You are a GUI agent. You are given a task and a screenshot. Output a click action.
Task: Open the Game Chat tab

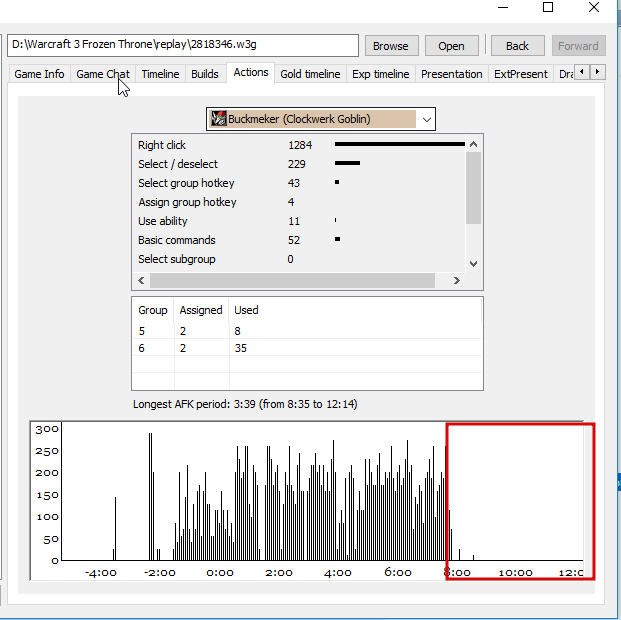(x=103, y=74)
